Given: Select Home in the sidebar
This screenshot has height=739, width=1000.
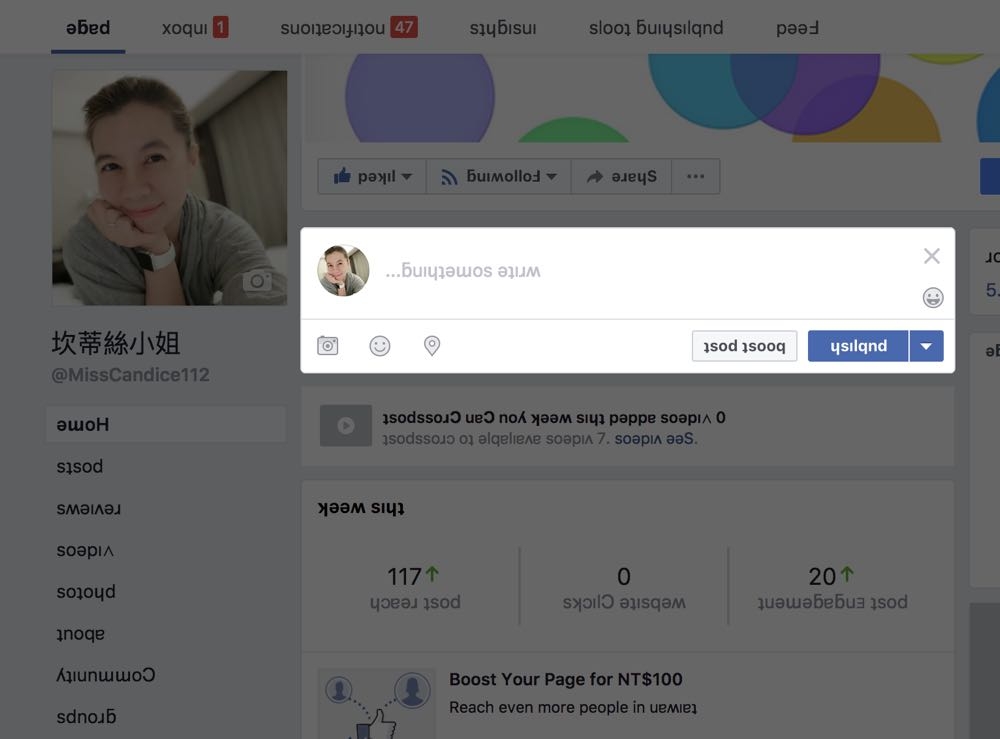Looking at the screenshot, I should (x=166, y=424).
